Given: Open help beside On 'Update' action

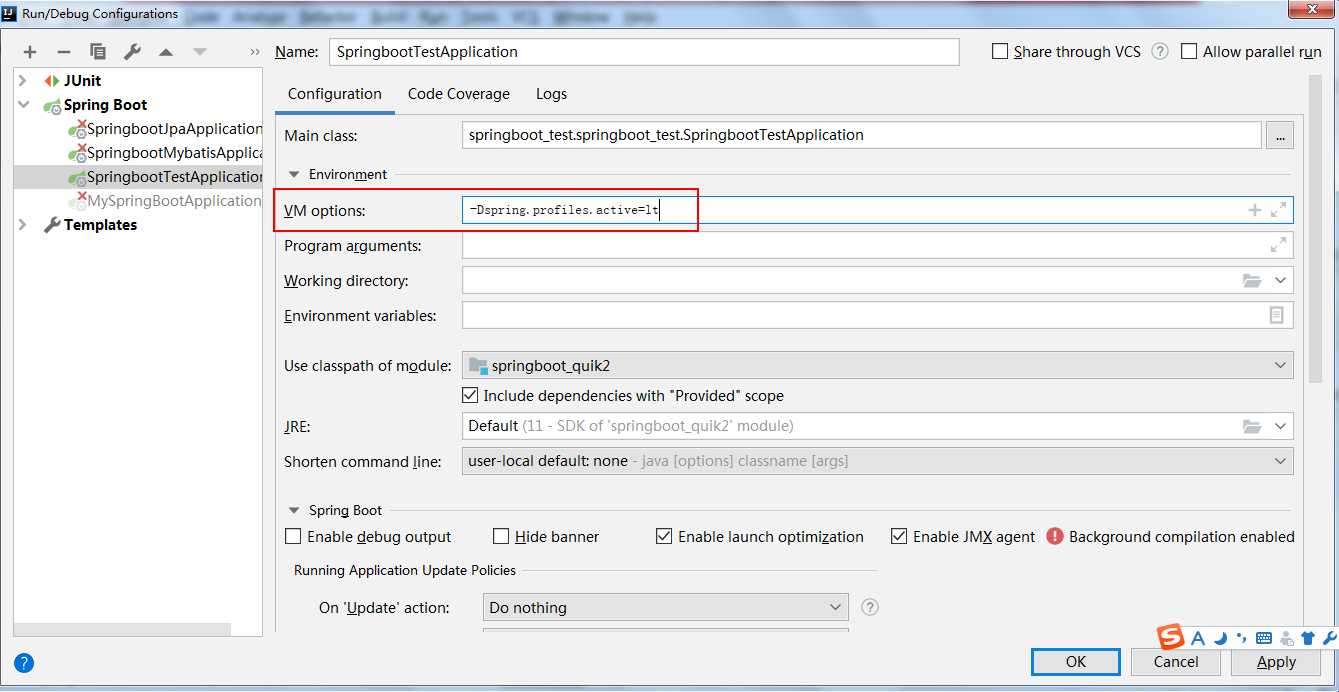Looking at the screenshot, I should pos(870,607).
